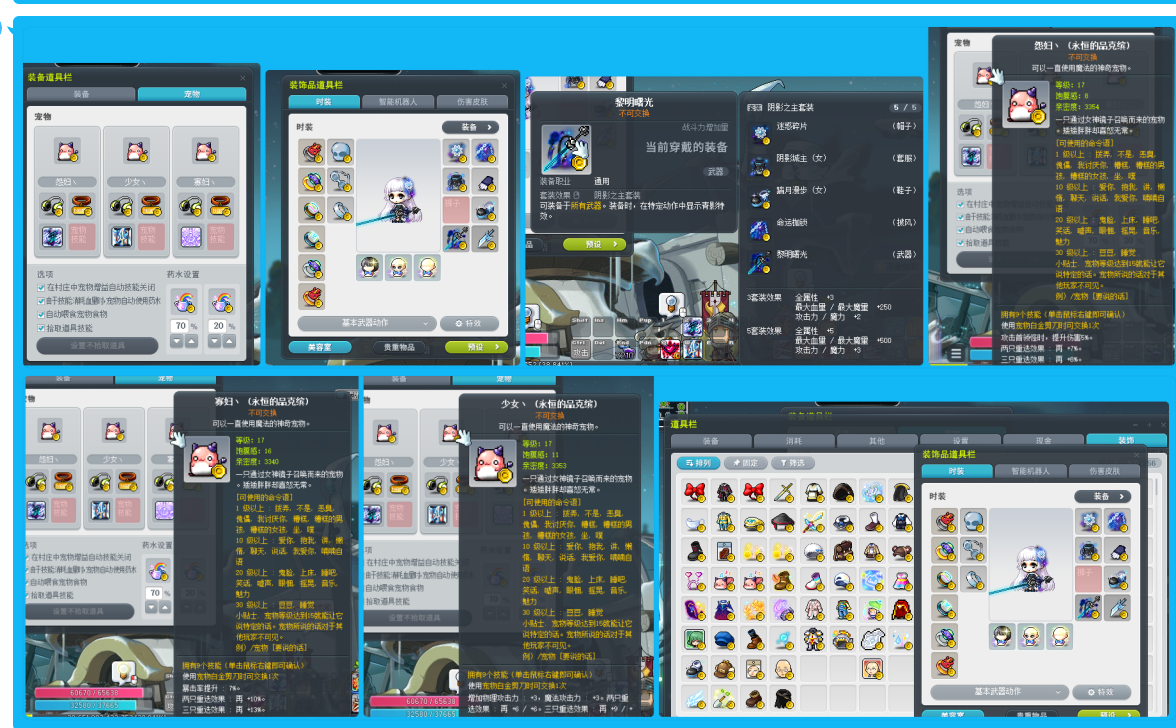The image size is (1176, 728).
Task: Click the pet portrait inside the 寡妇 tooltip
Action: pos(206,459)
